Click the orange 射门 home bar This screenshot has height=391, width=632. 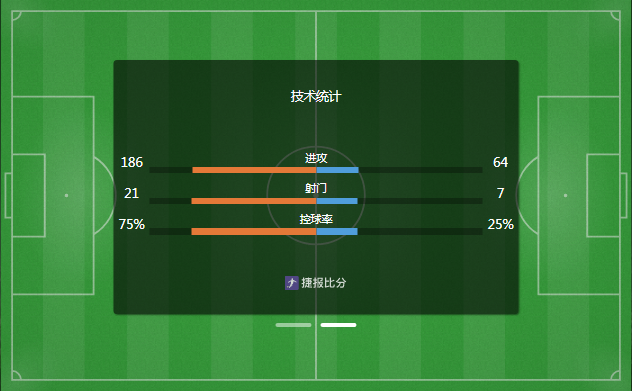(254, 201)
